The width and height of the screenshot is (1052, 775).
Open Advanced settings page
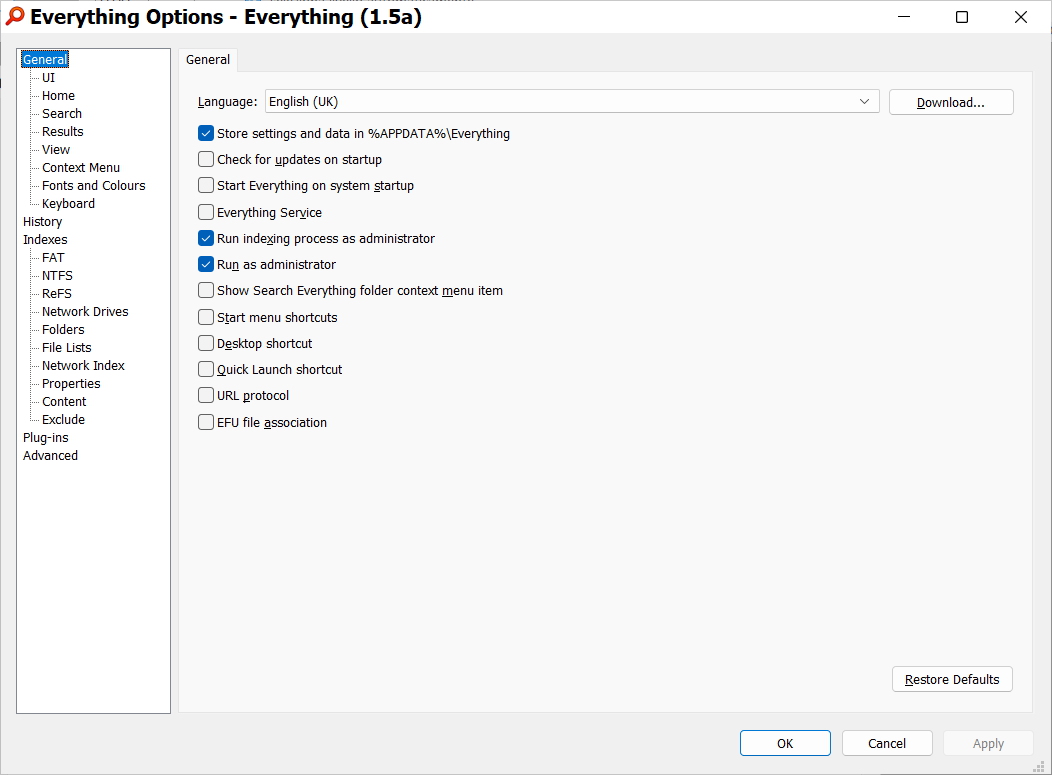(50, 456)
